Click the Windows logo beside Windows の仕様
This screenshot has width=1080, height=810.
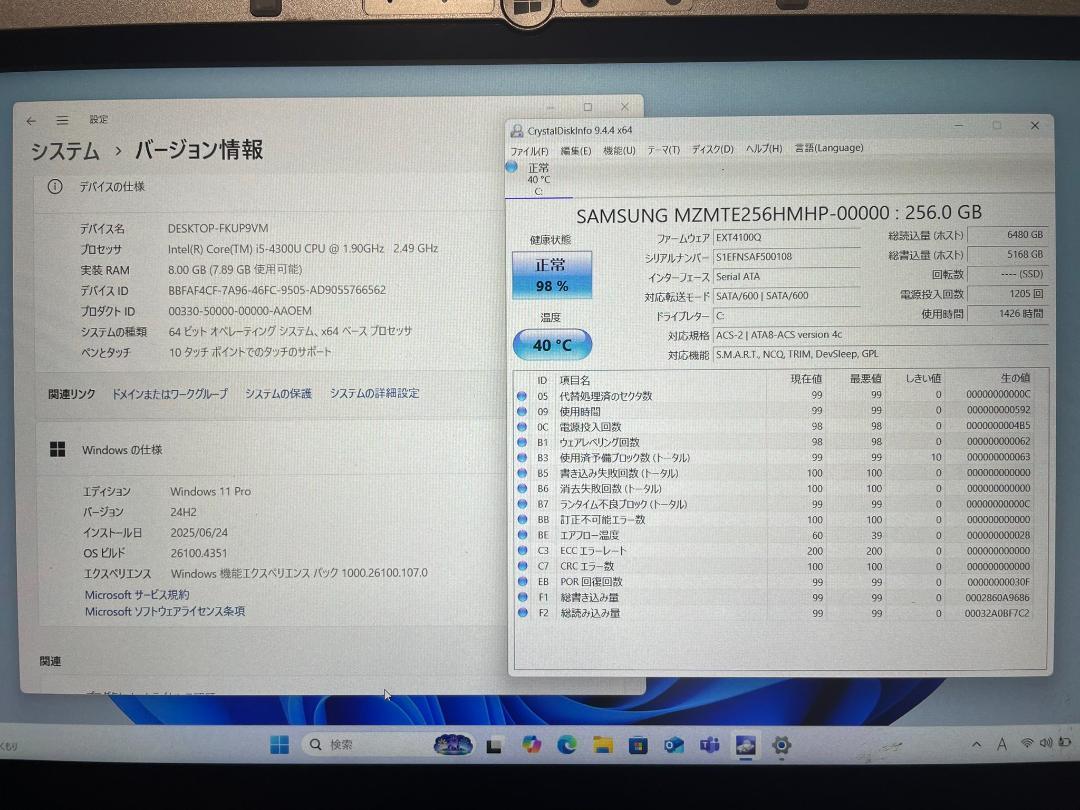point(58,450)
